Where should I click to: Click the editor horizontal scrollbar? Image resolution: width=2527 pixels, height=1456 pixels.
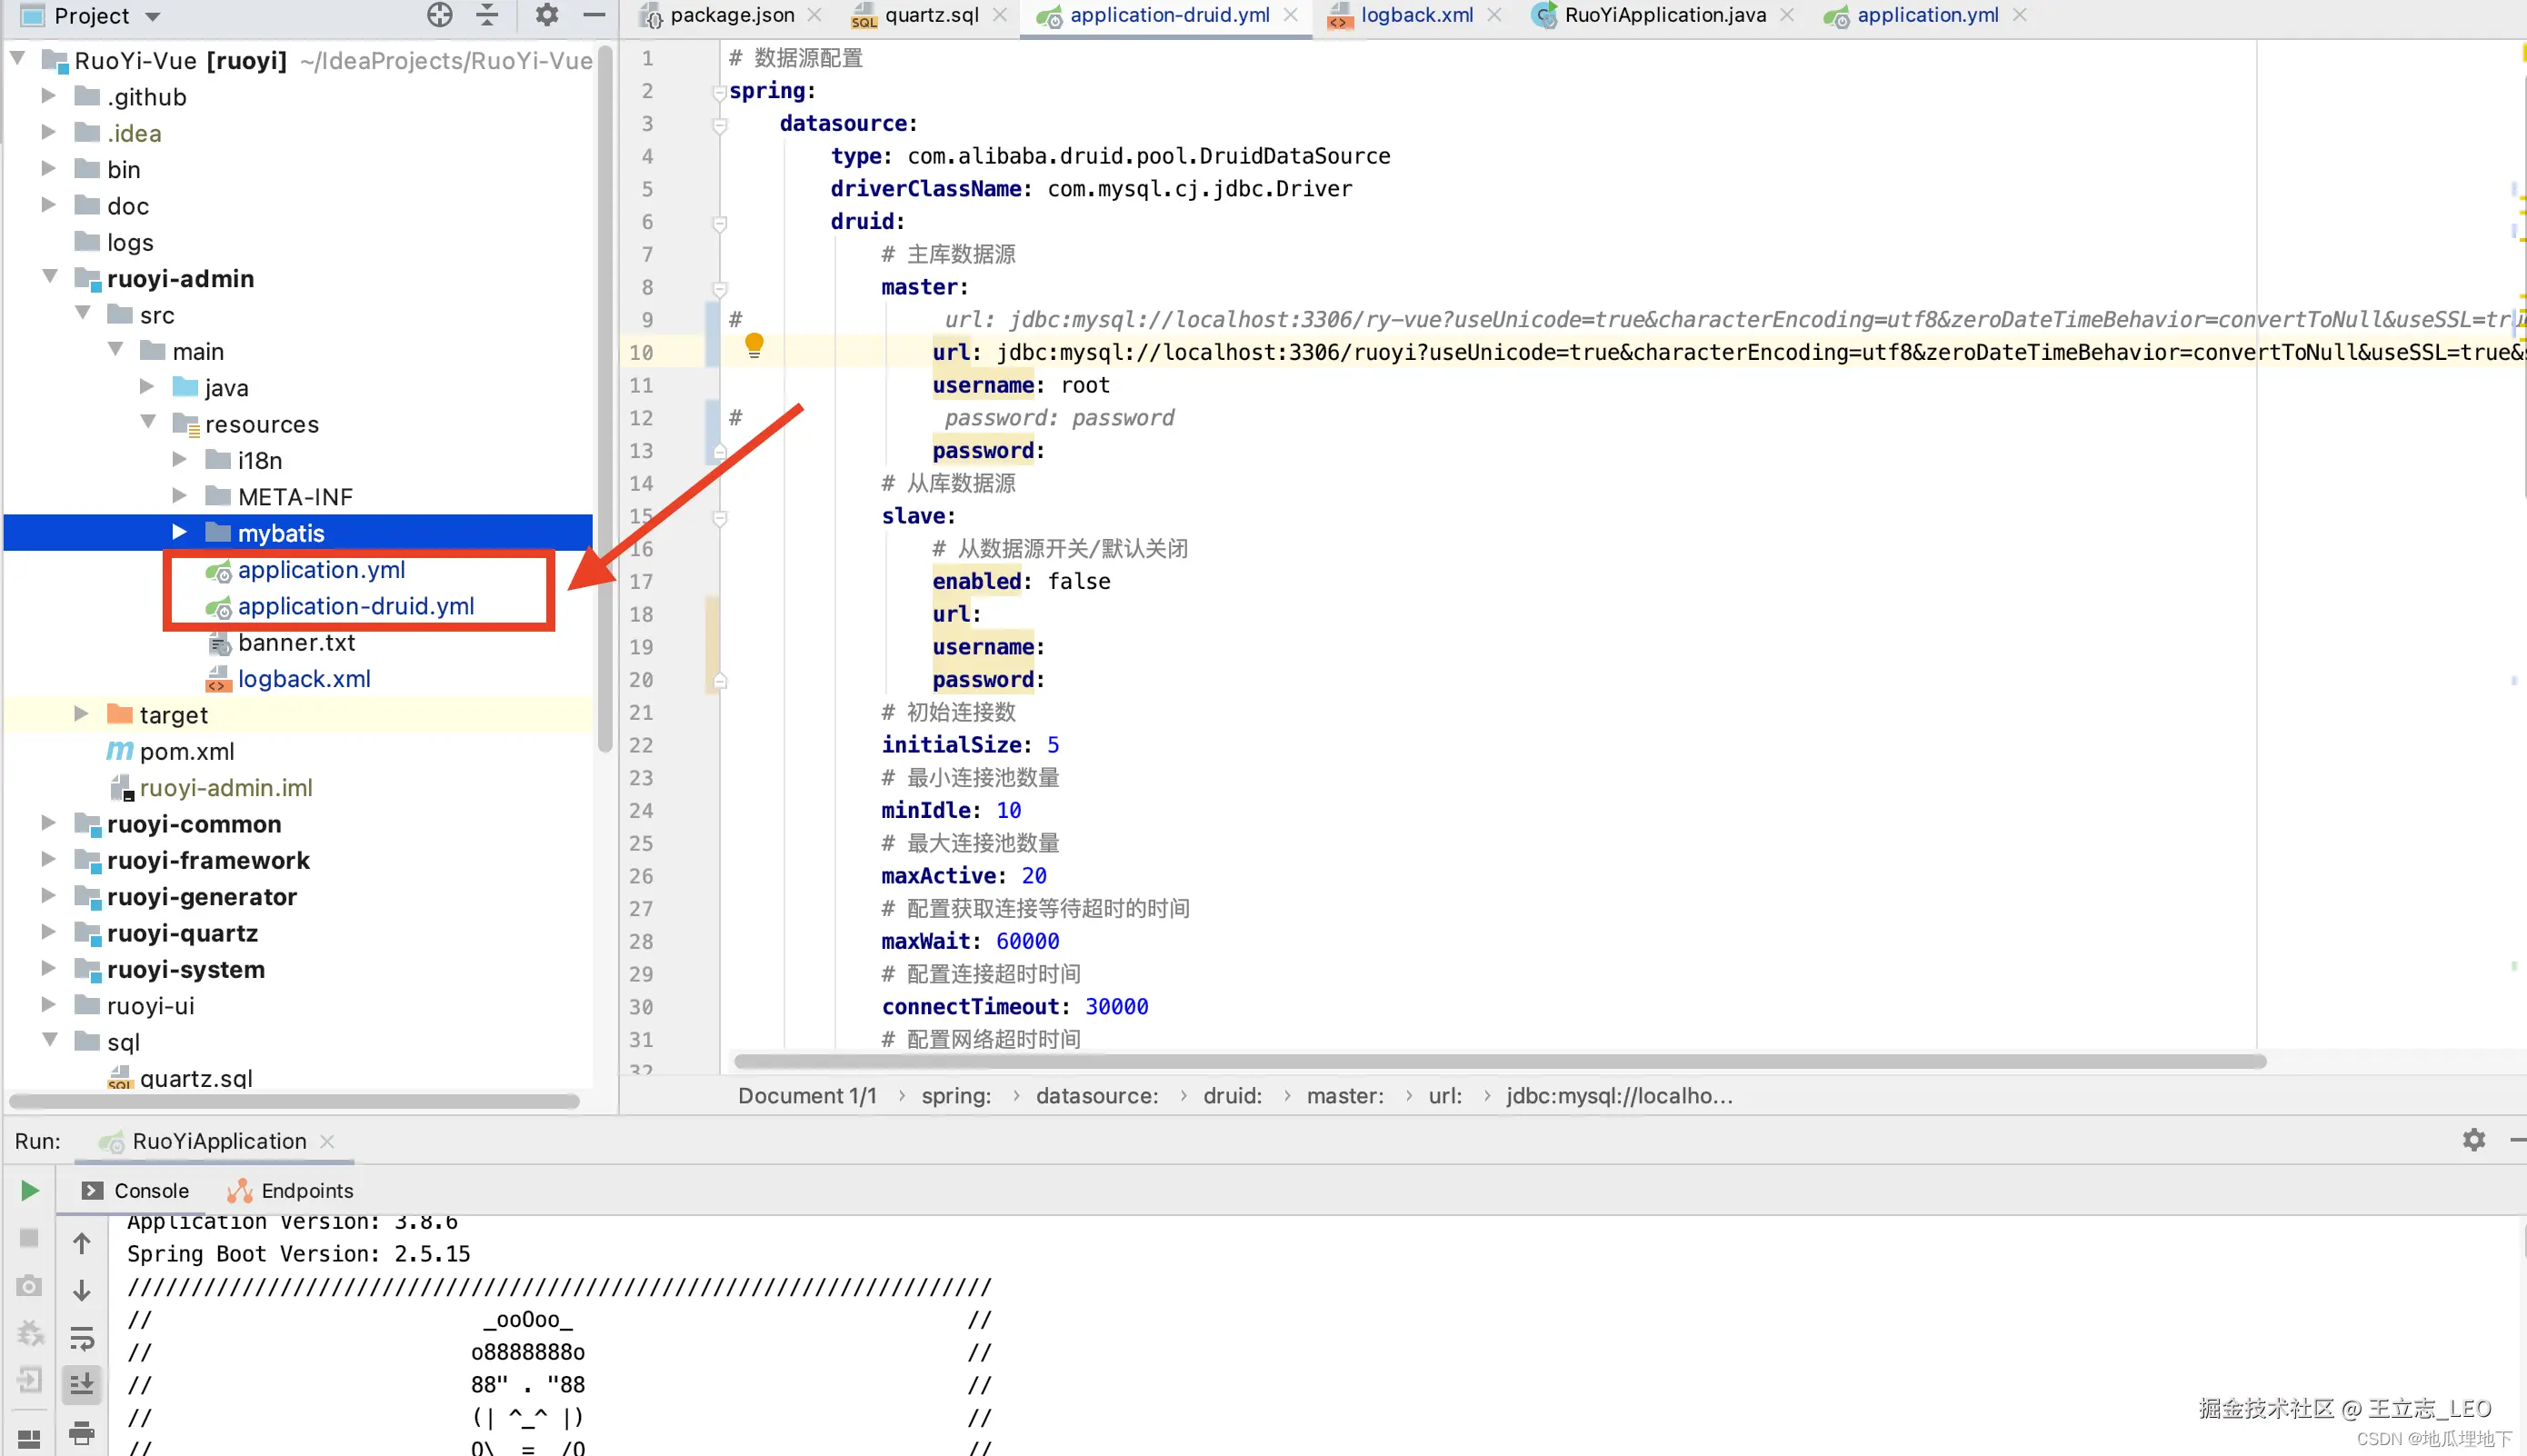pyautogui.click(x=1500, y=1061)
